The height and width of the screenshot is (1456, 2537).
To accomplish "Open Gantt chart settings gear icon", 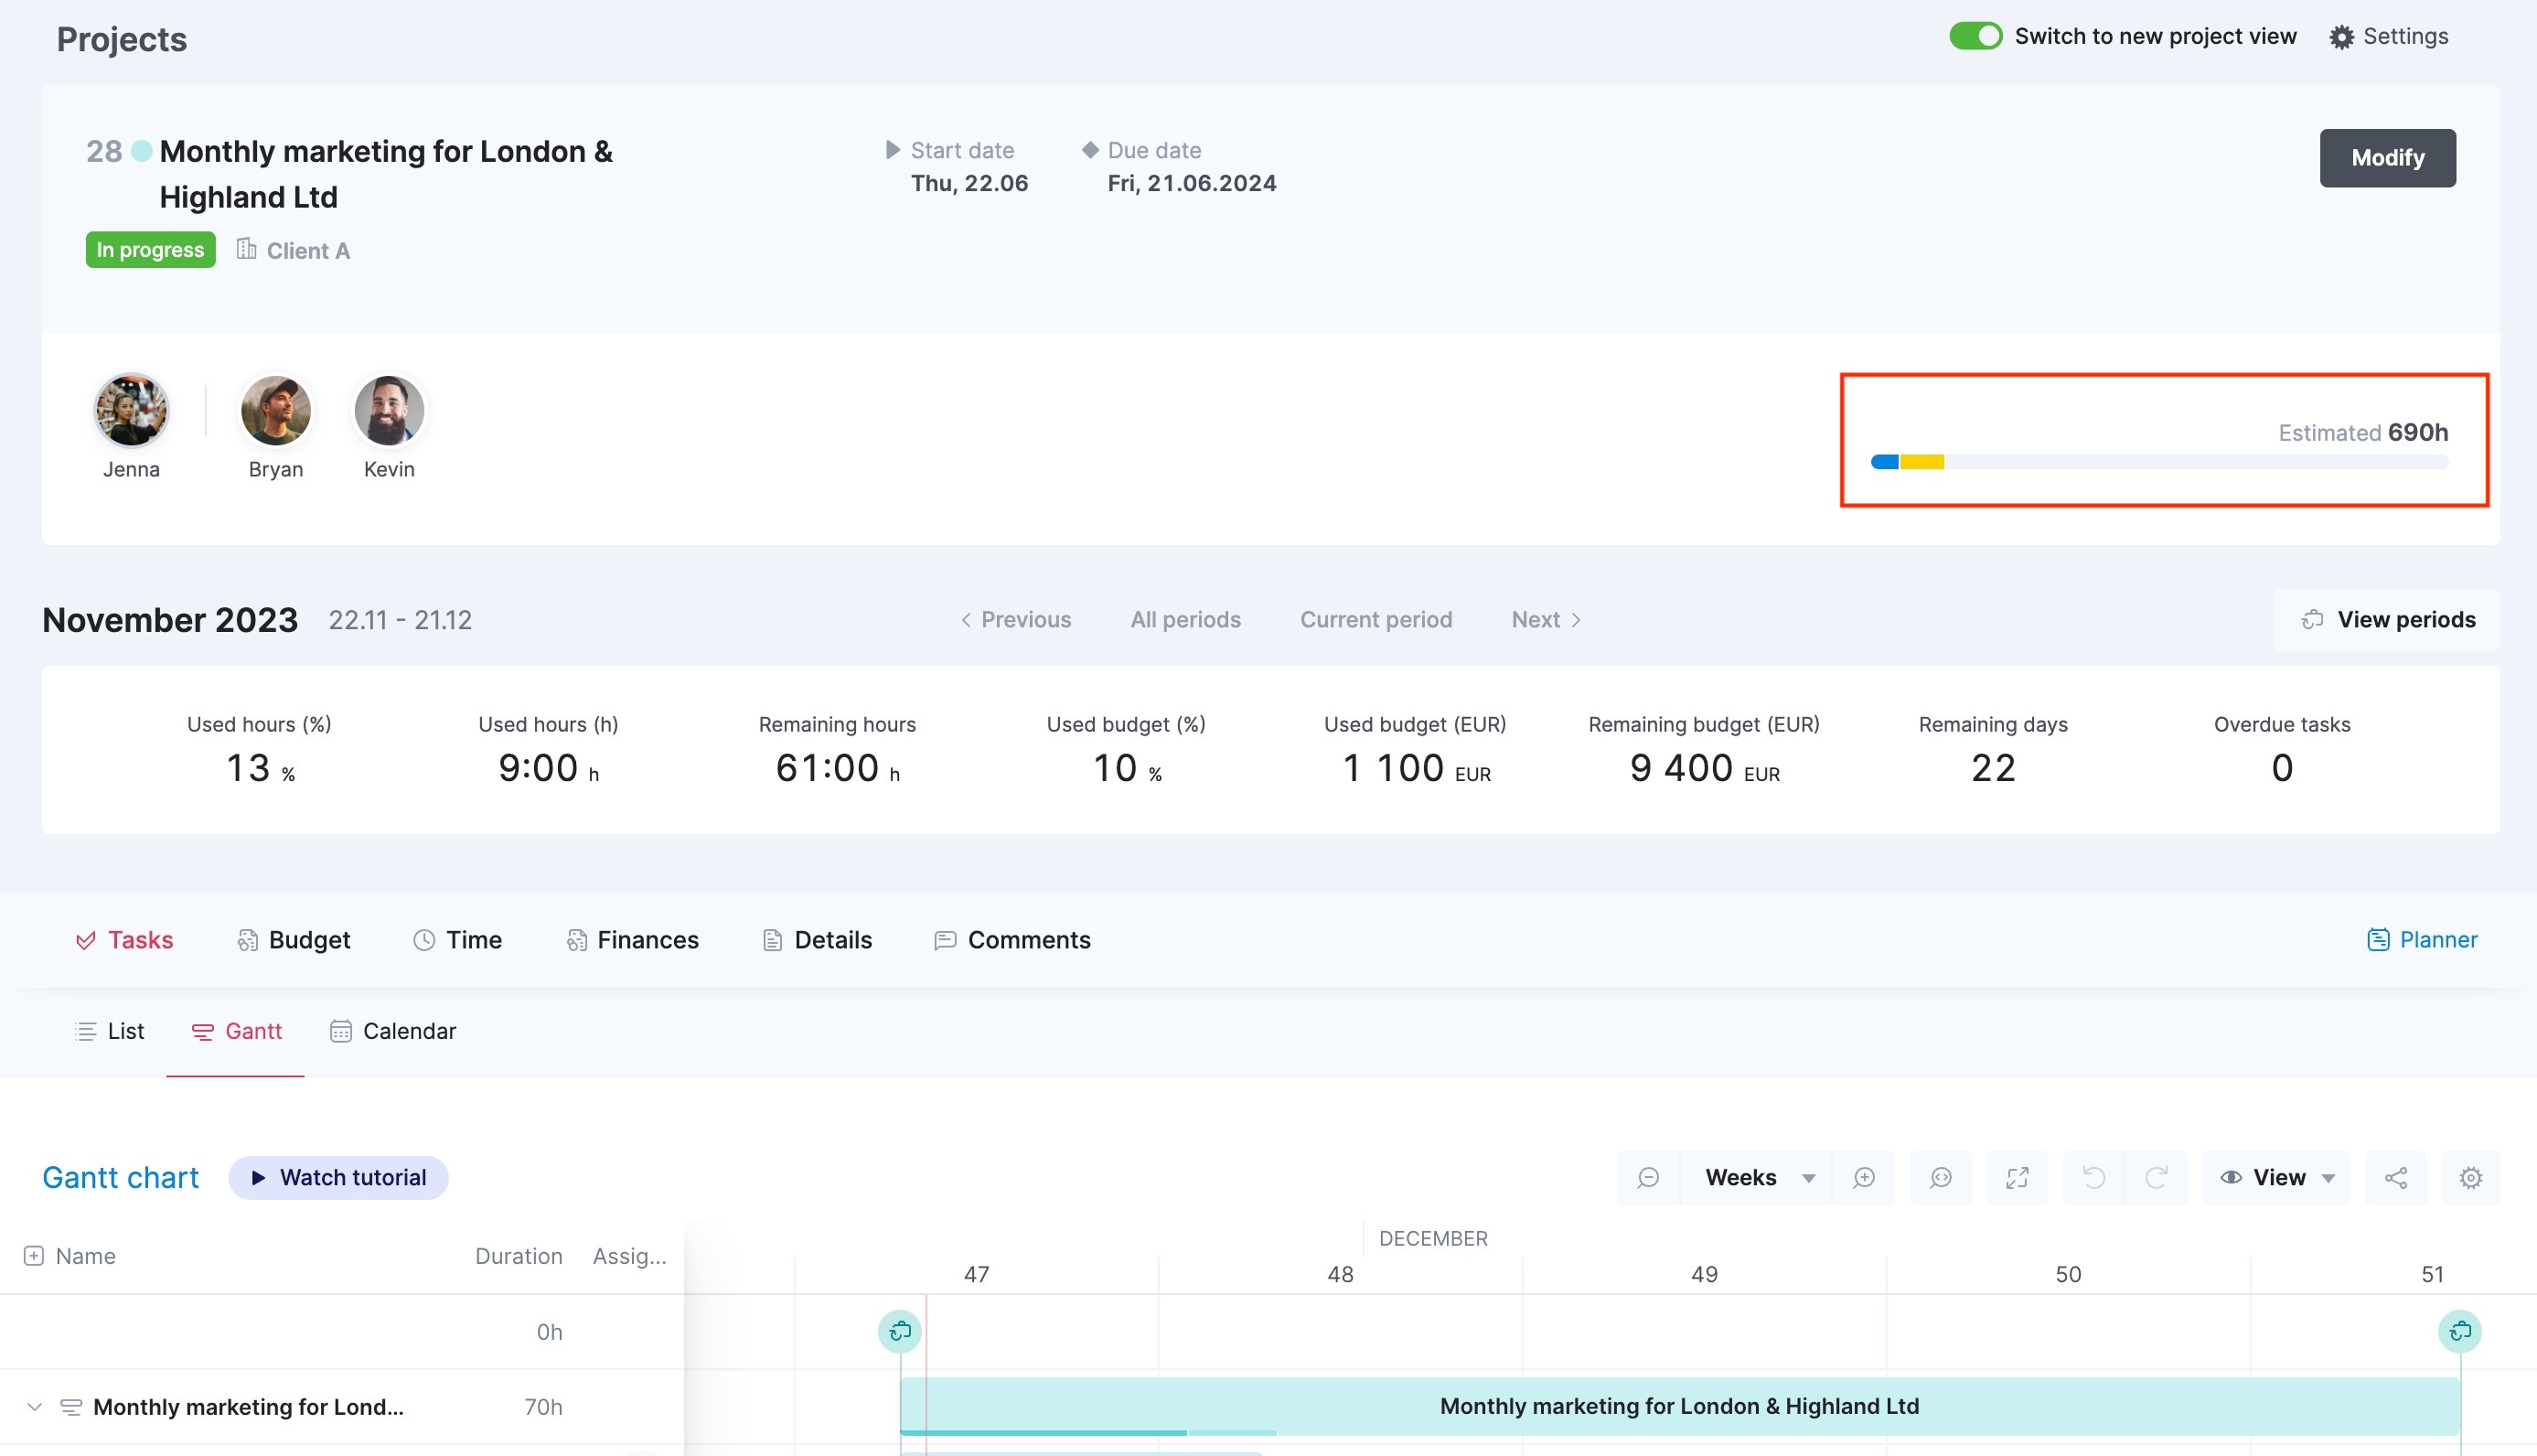I will click(x=2471, y=1177).
